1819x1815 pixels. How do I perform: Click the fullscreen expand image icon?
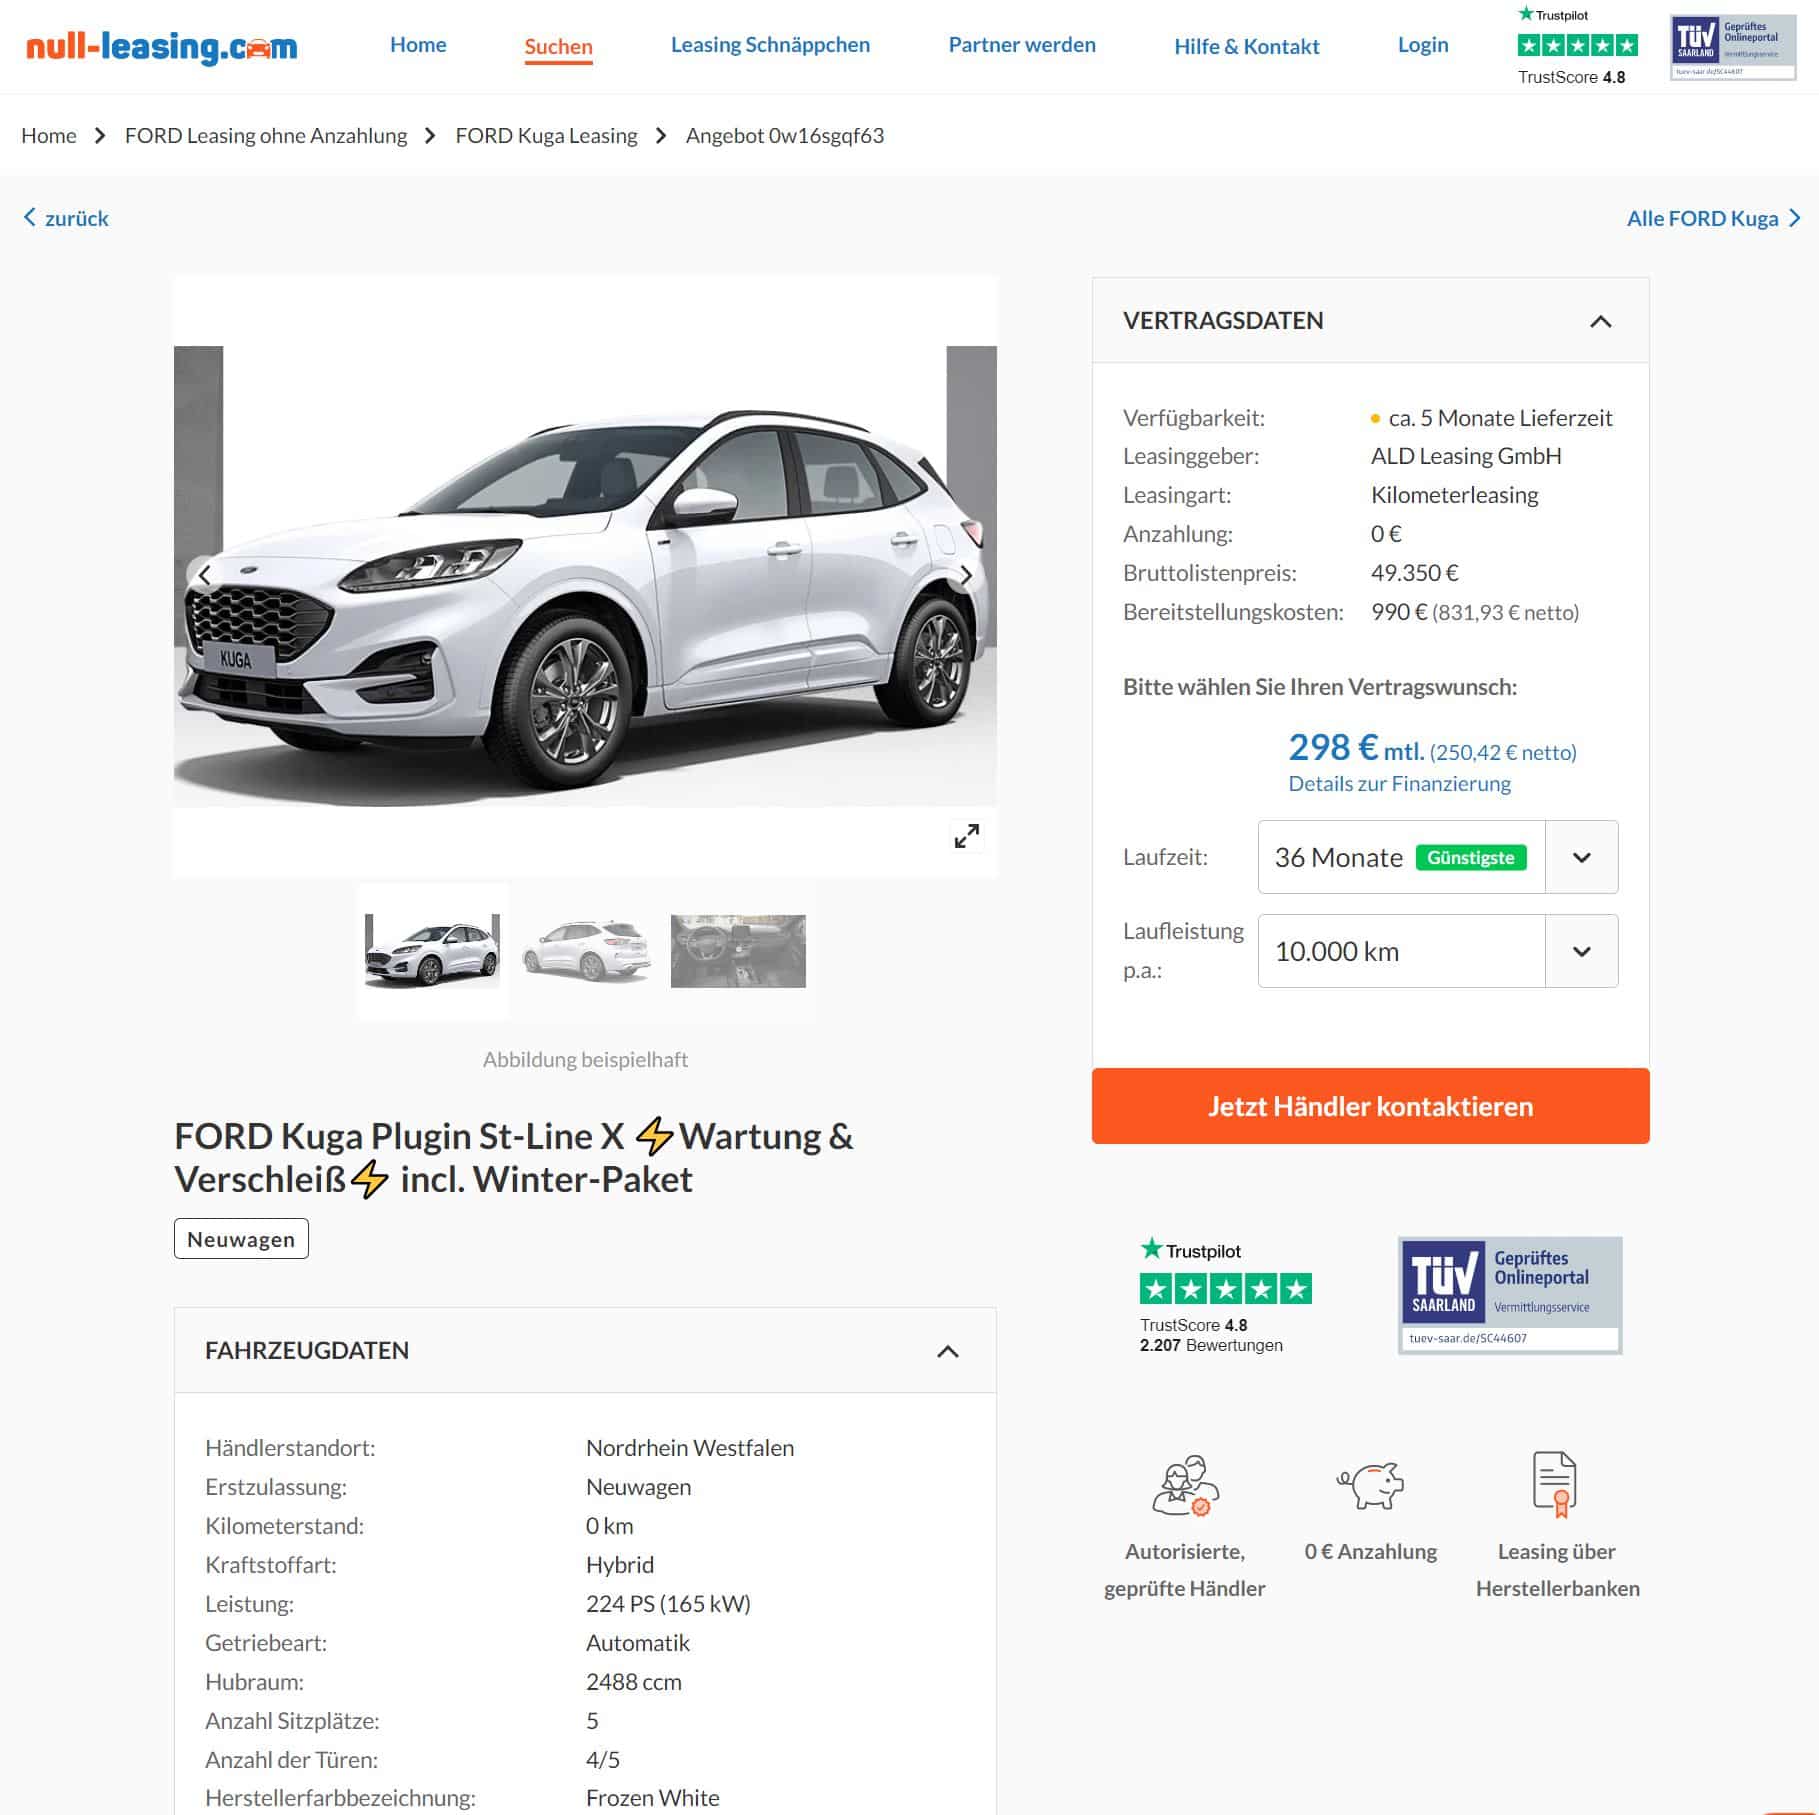click(x=966, y=836)
